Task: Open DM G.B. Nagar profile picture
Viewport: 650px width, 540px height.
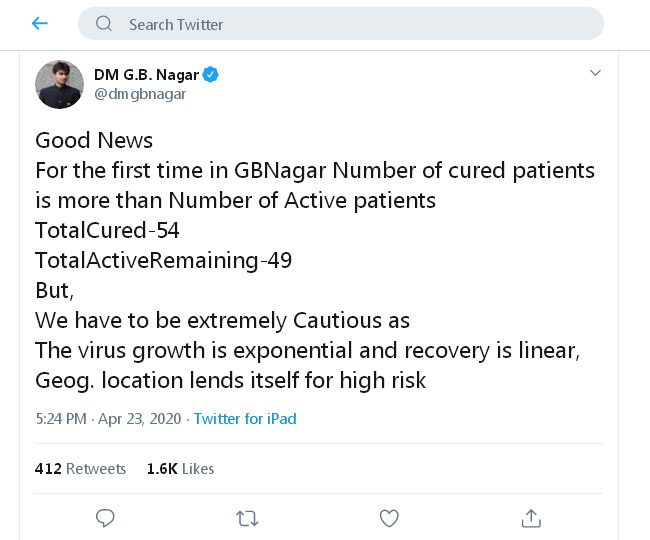Action: (59, 84)
